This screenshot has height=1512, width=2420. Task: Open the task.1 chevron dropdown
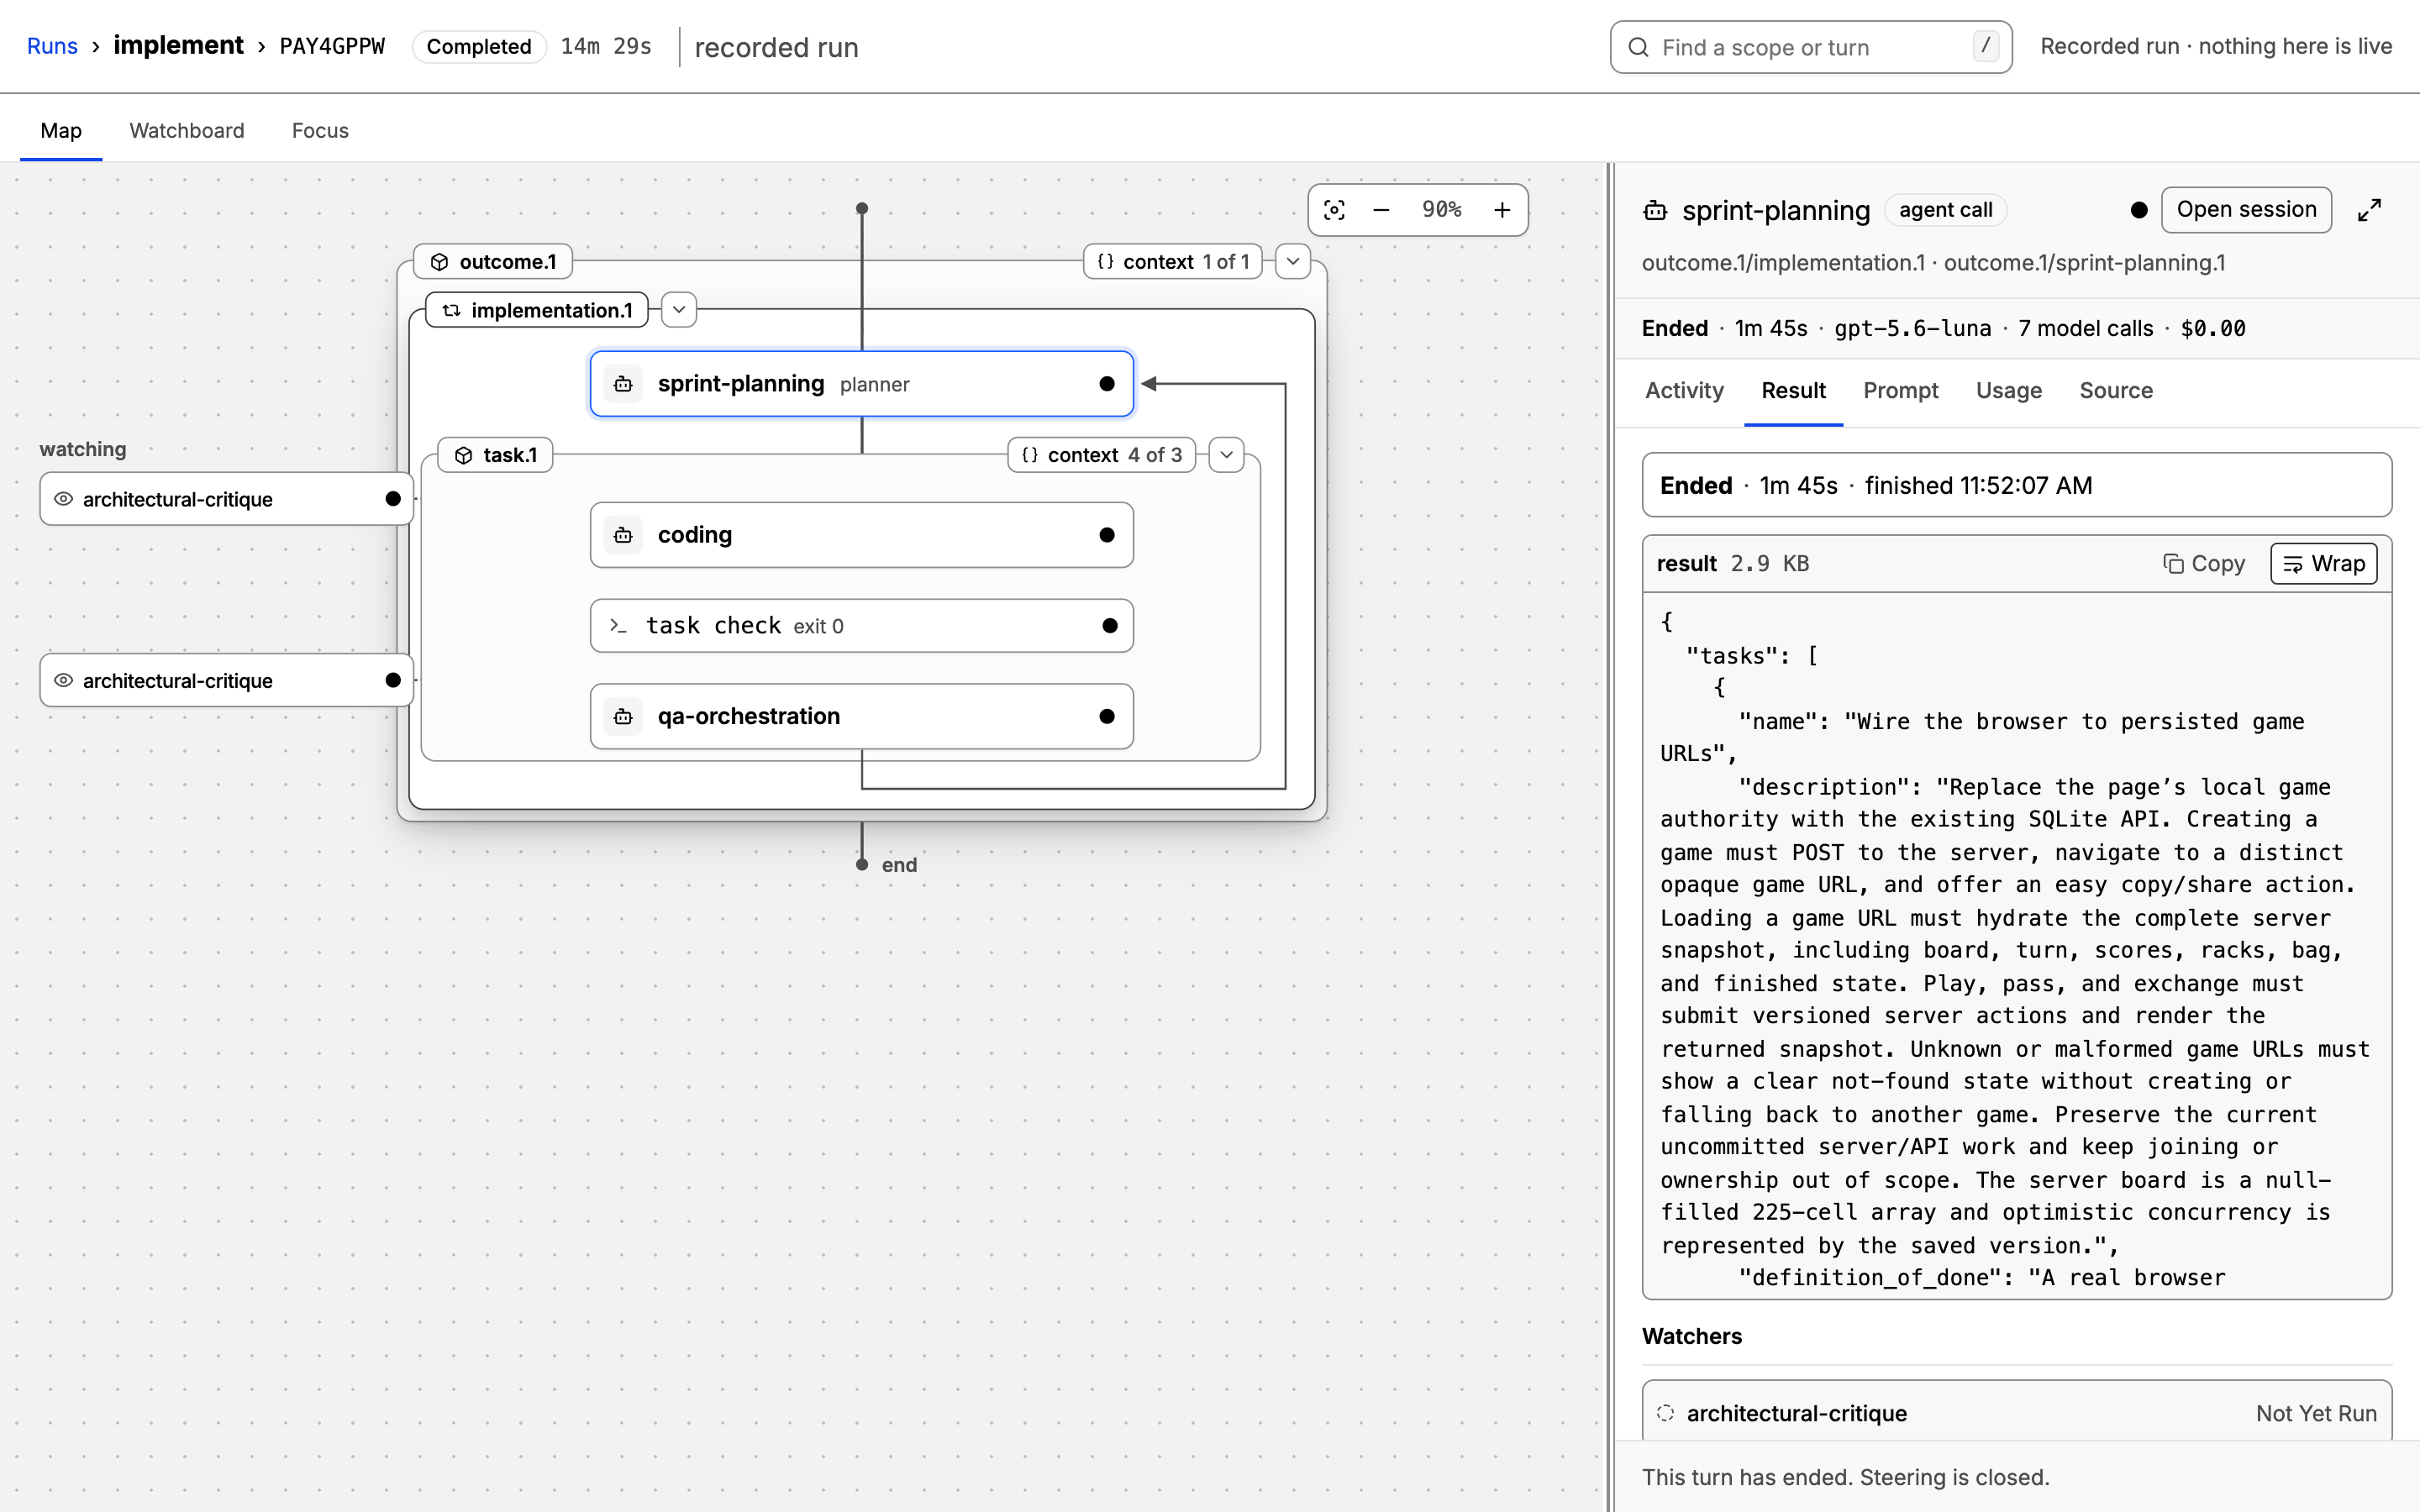tap(1226, 455)
